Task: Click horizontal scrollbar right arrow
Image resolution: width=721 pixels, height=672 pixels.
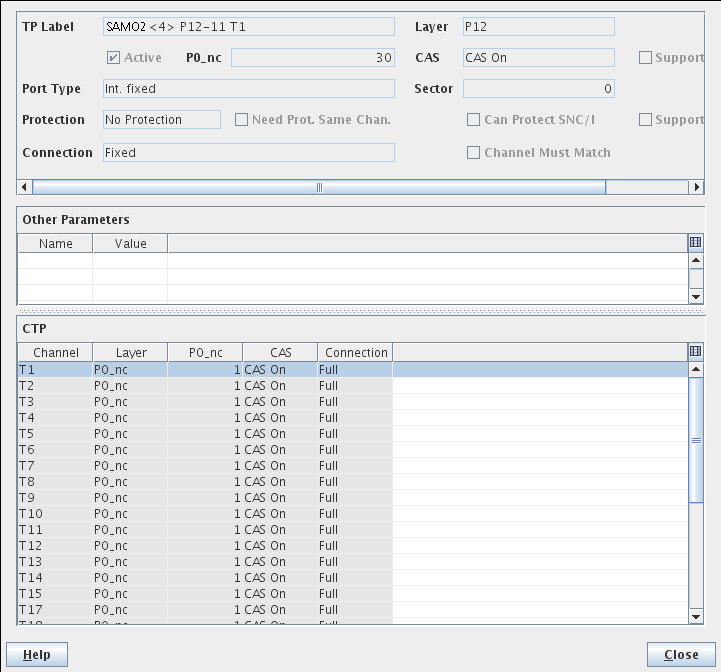Action: [x=697, y=187]
